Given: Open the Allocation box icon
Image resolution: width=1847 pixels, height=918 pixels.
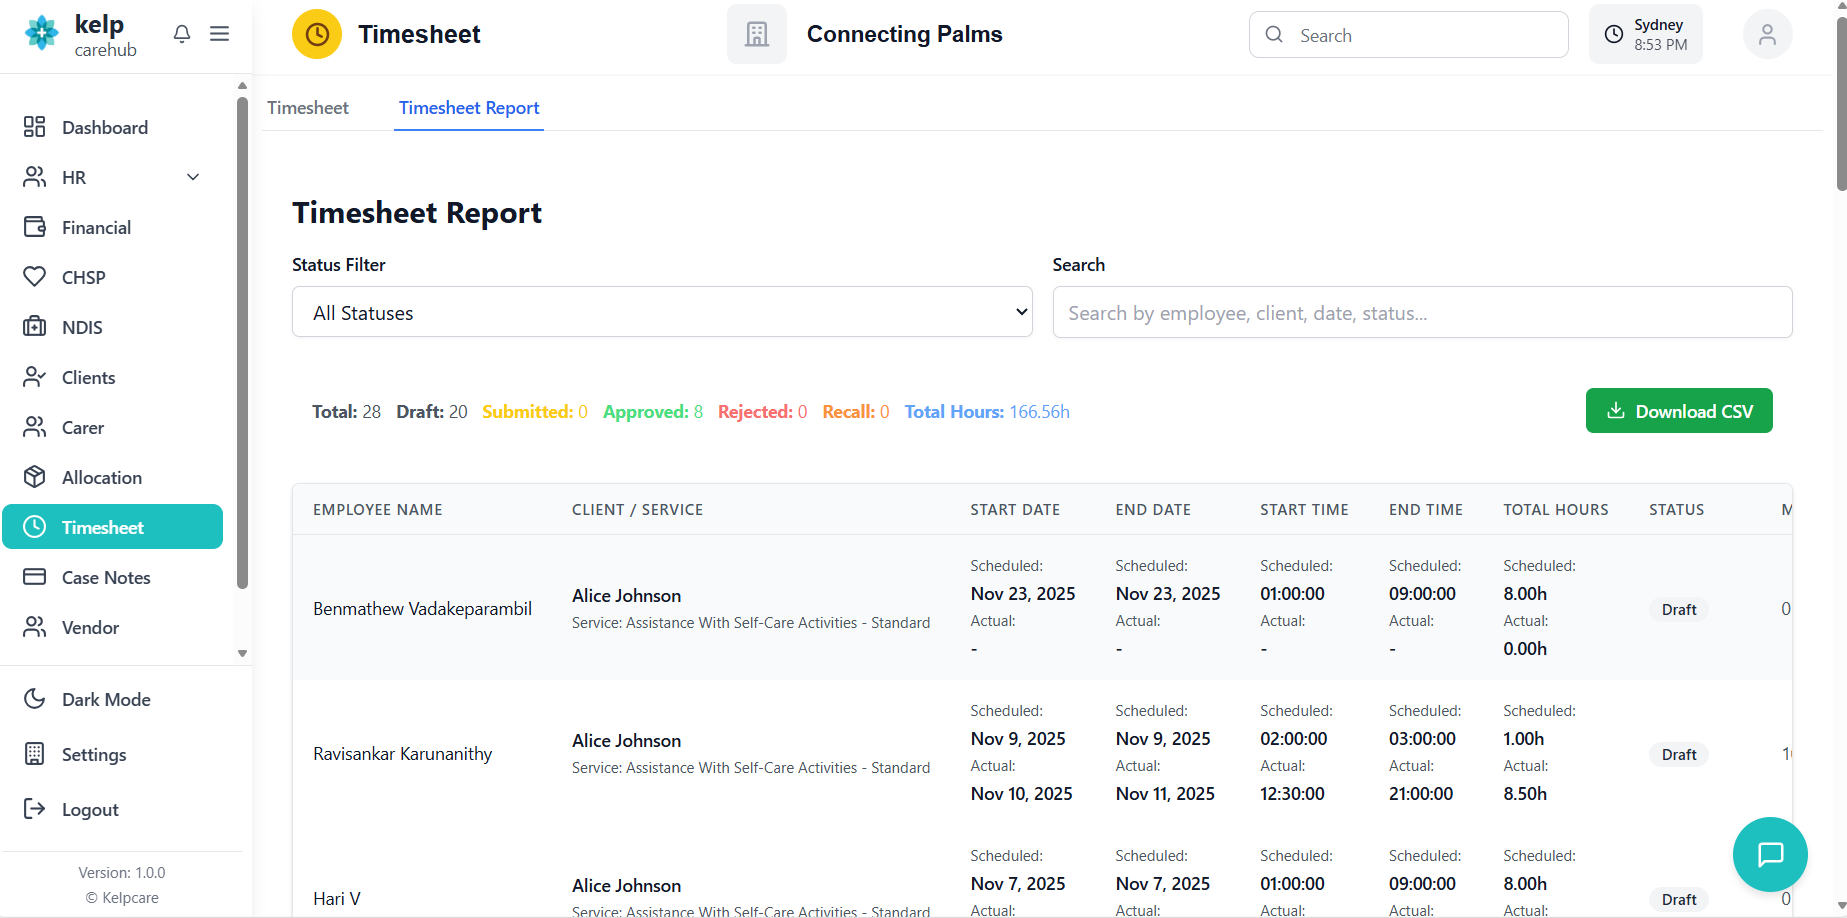Looking at the screenshot, I should [x=35, y=477].
